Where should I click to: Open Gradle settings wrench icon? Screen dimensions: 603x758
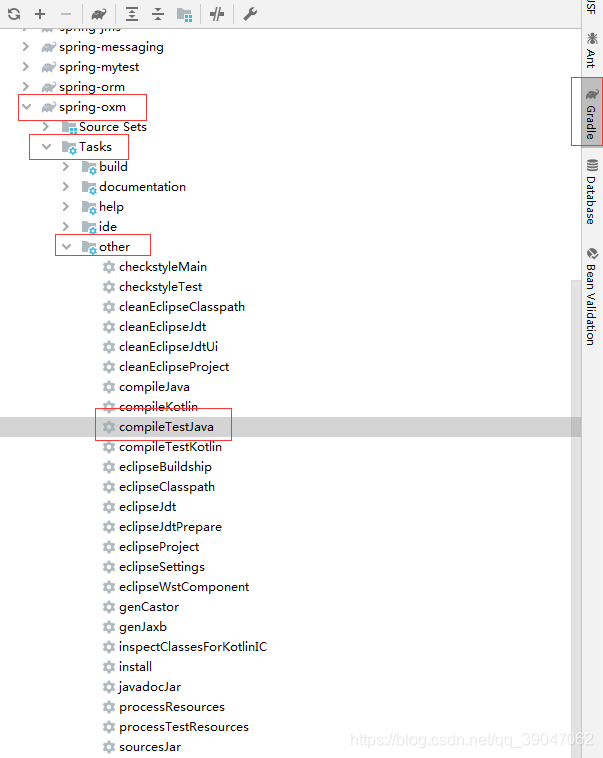coord(250,14)
